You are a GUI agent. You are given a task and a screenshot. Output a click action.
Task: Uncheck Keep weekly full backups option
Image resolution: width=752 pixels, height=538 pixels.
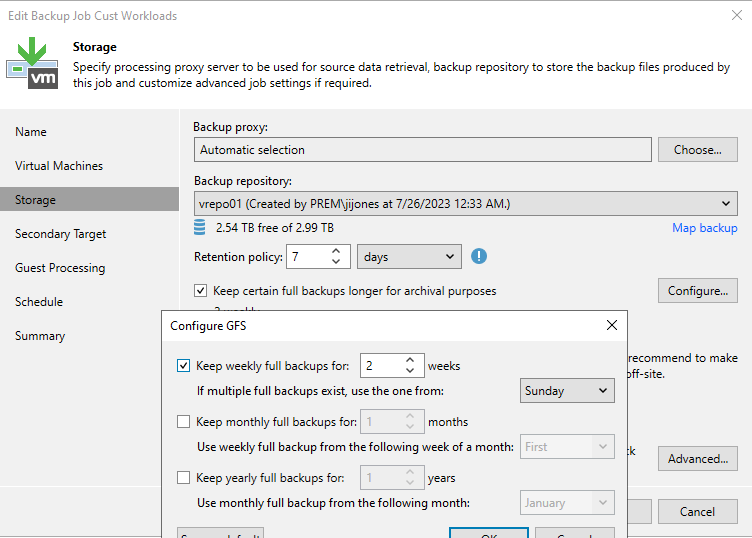183,366
